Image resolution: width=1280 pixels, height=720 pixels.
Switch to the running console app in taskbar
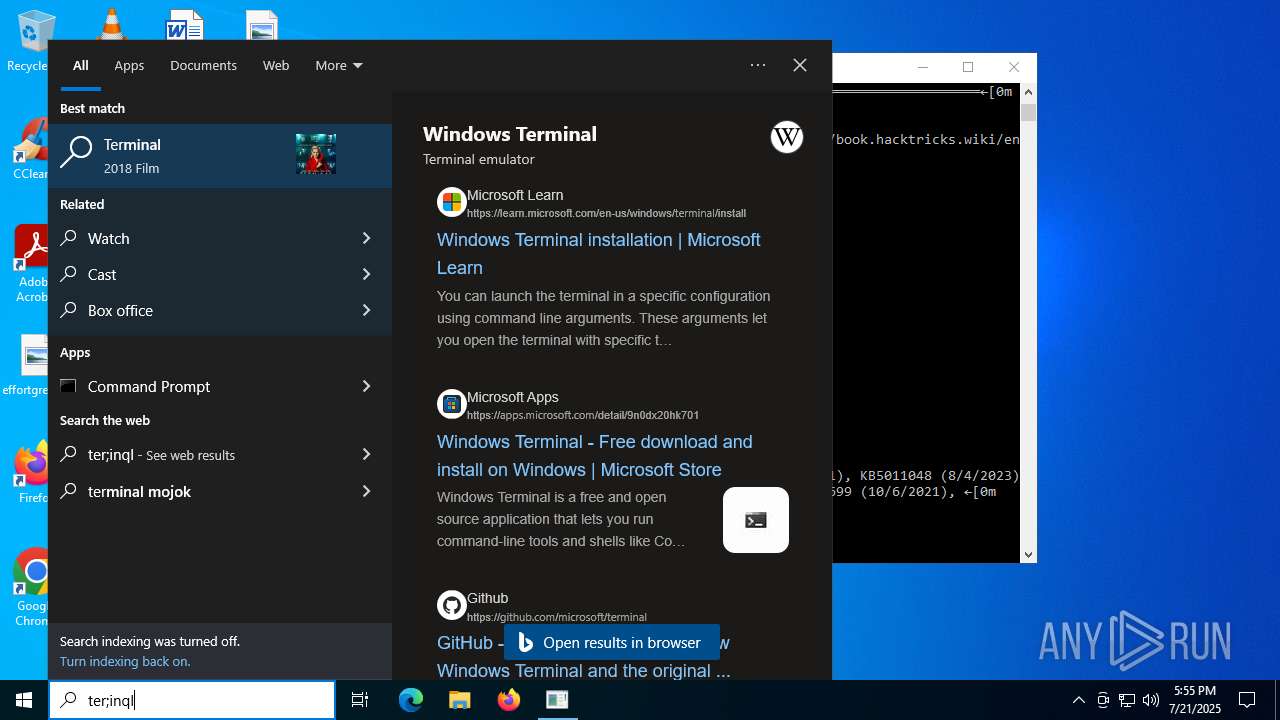coord(557,700)
